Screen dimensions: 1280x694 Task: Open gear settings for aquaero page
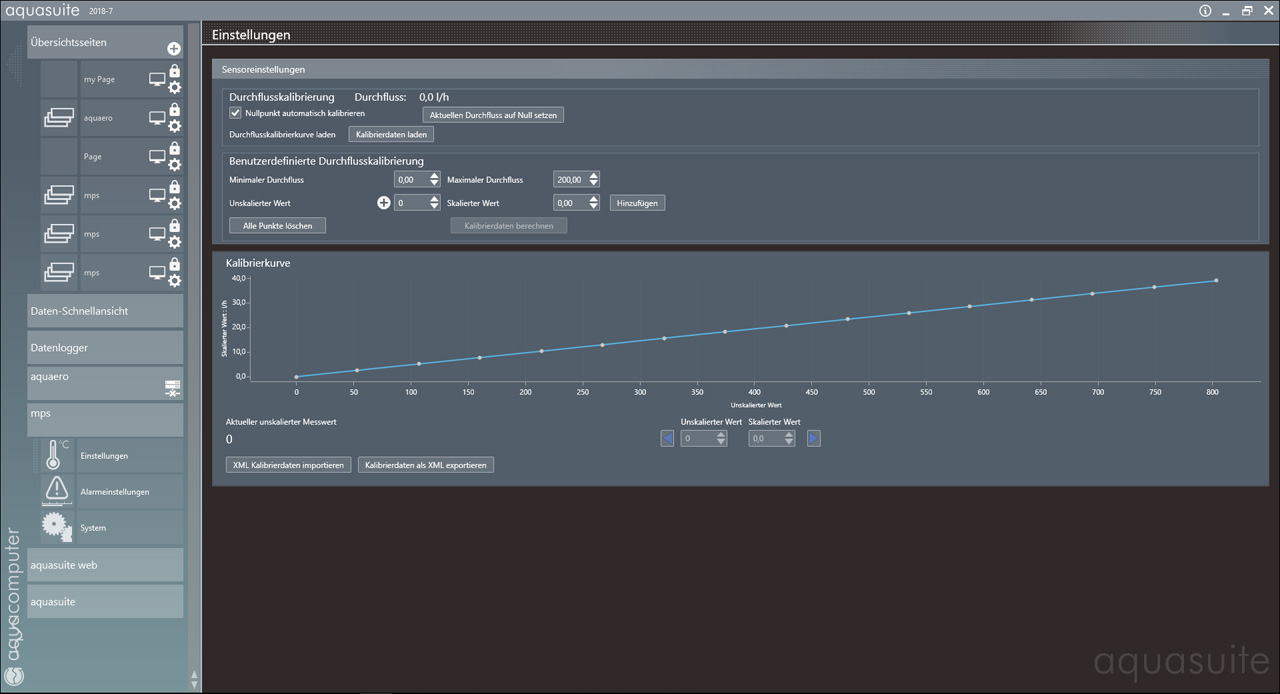[x=174, y=126]
